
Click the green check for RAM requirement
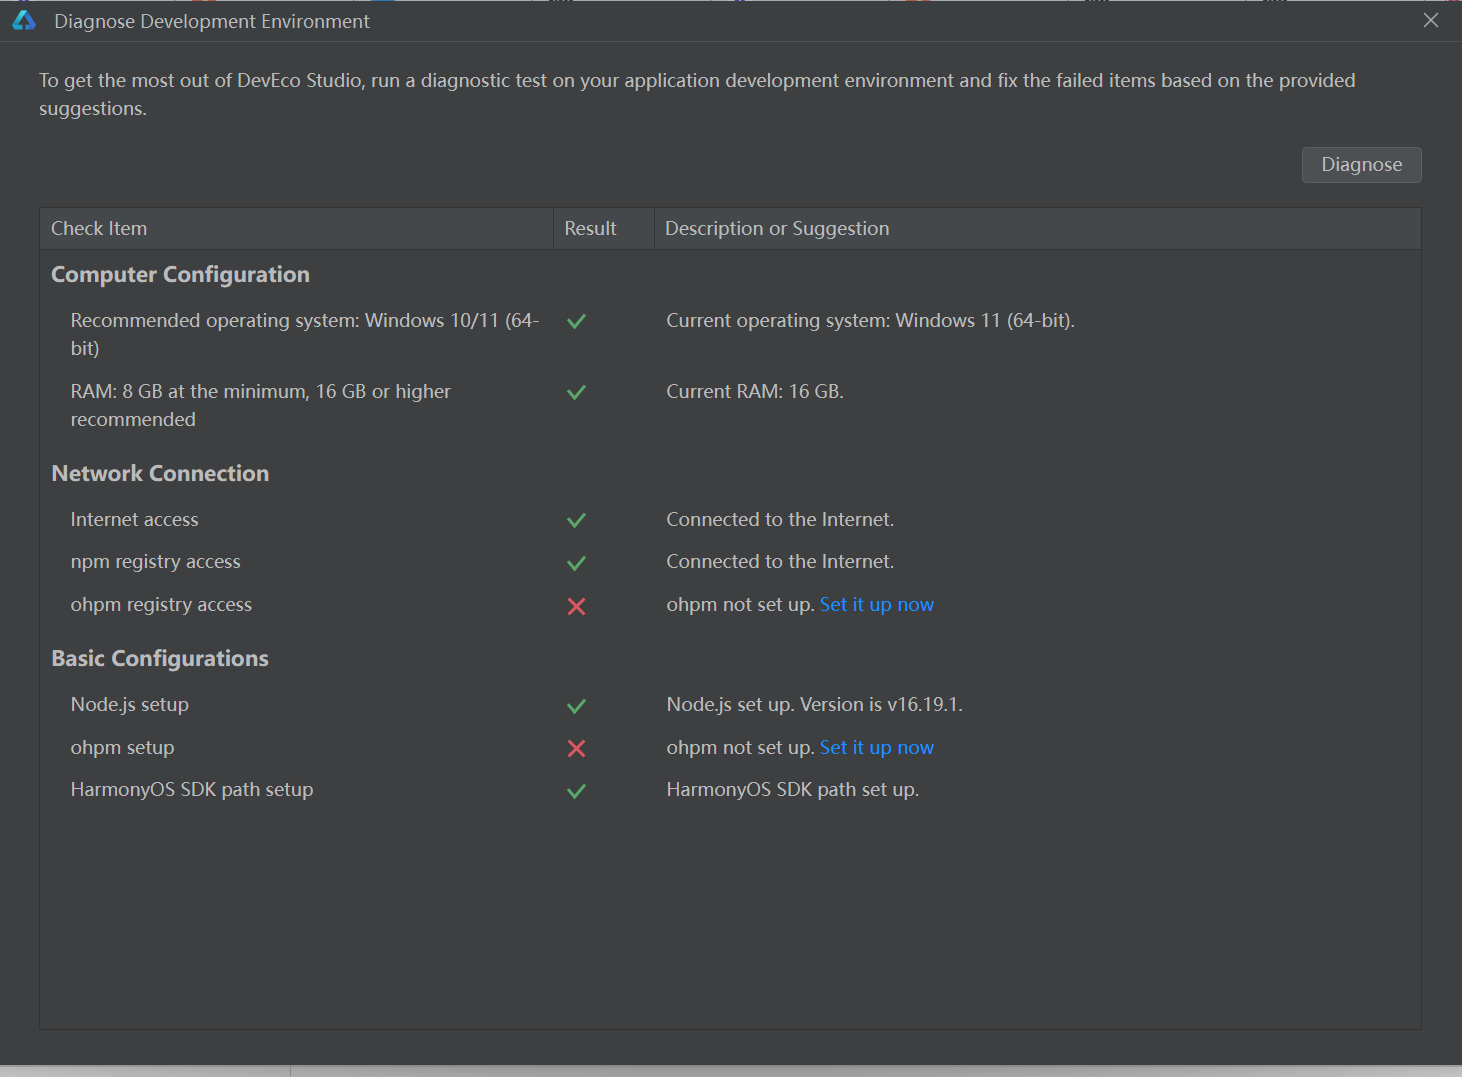576,393
